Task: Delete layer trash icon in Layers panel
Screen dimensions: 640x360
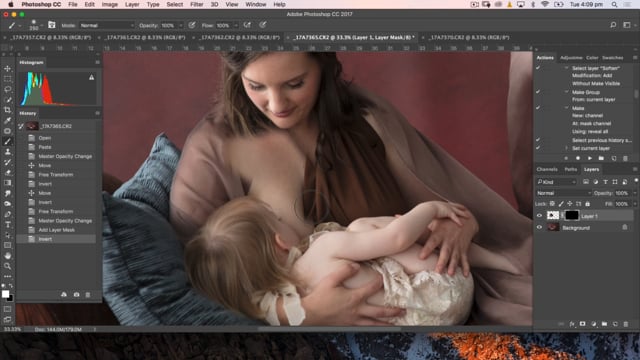Action: (626, 324)
